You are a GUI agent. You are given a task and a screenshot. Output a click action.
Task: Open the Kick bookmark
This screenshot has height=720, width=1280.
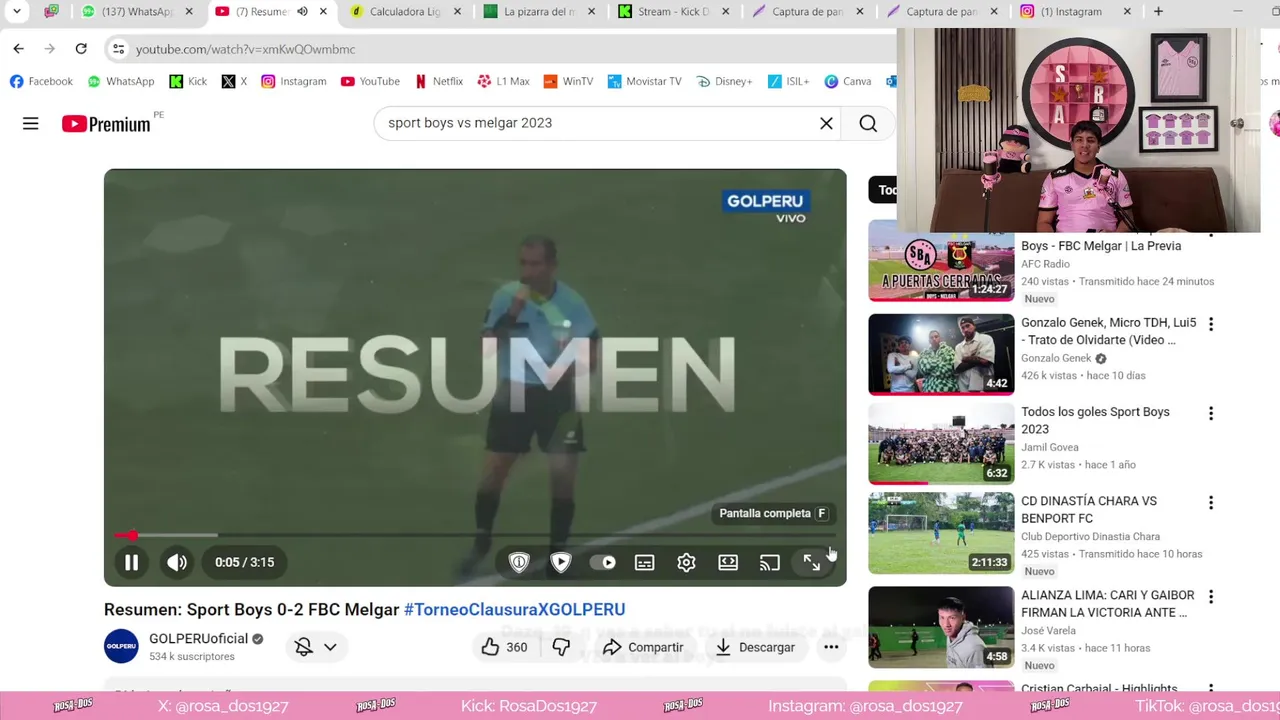pos(188,81)
